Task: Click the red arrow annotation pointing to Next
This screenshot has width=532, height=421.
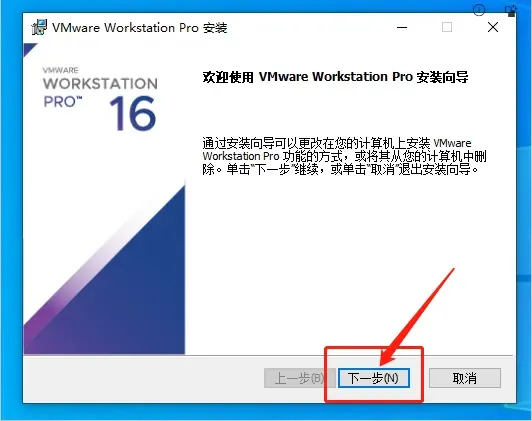Action: click(x=418, y=317)
